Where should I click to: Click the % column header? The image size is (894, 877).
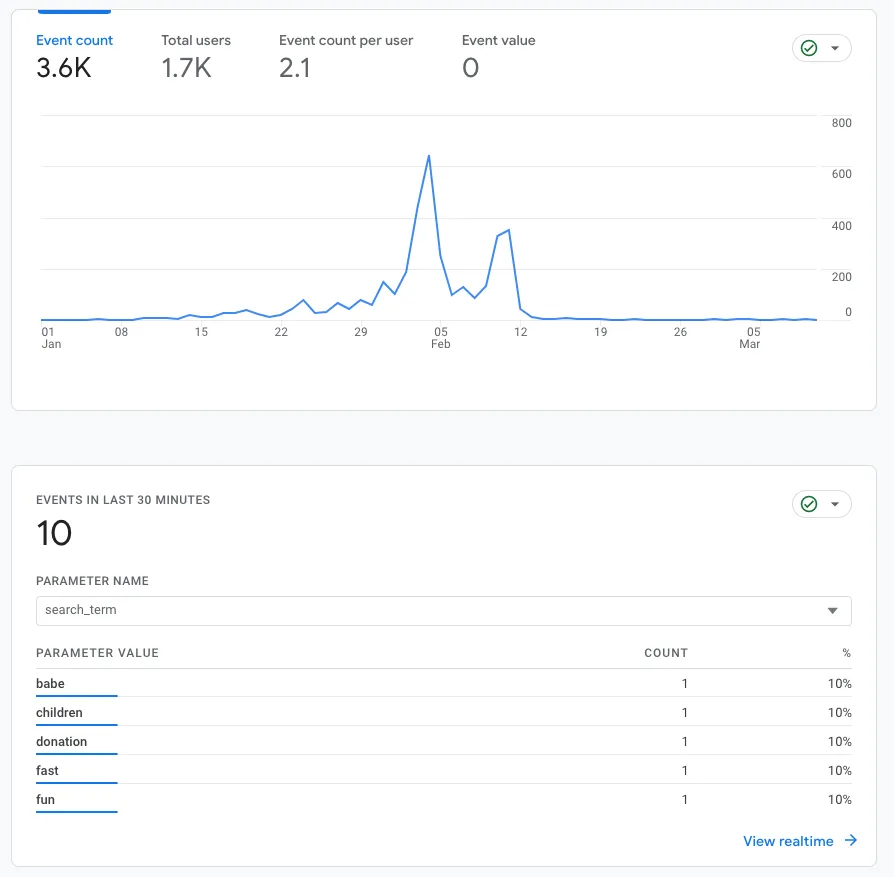(847, 653)
